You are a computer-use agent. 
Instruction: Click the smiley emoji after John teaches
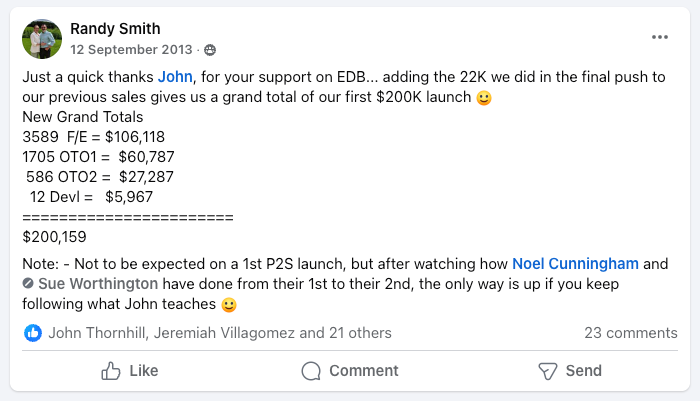229,305
